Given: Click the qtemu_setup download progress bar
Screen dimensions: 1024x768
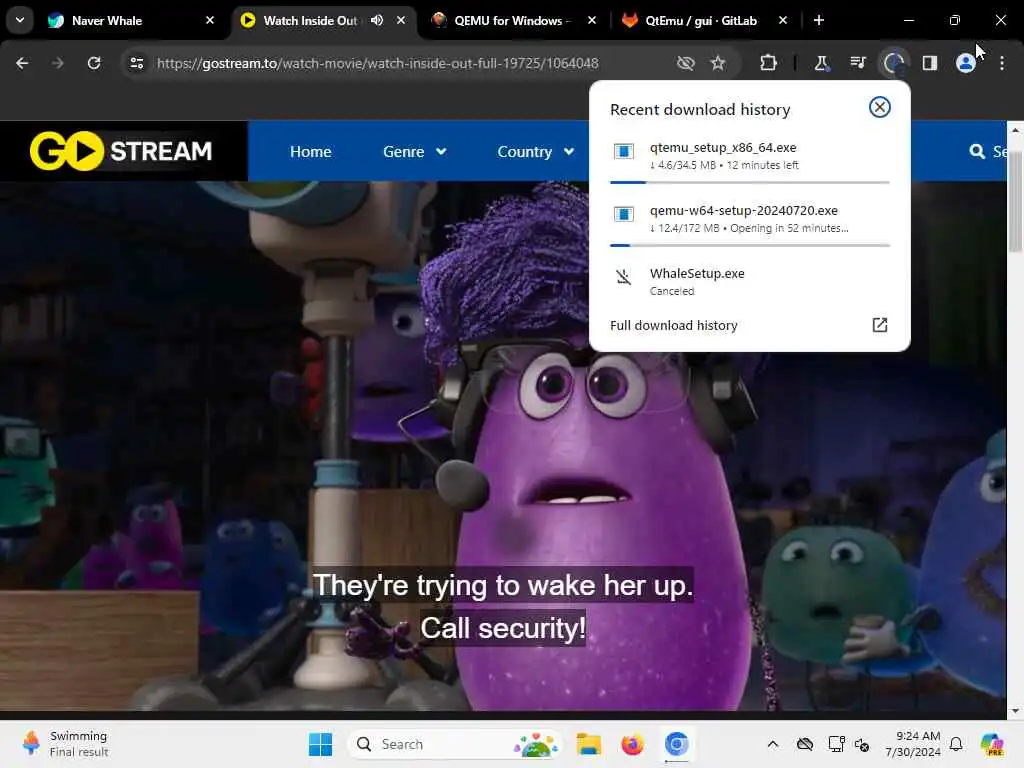Looking at the screenshot, I should [x=749, y=182].
